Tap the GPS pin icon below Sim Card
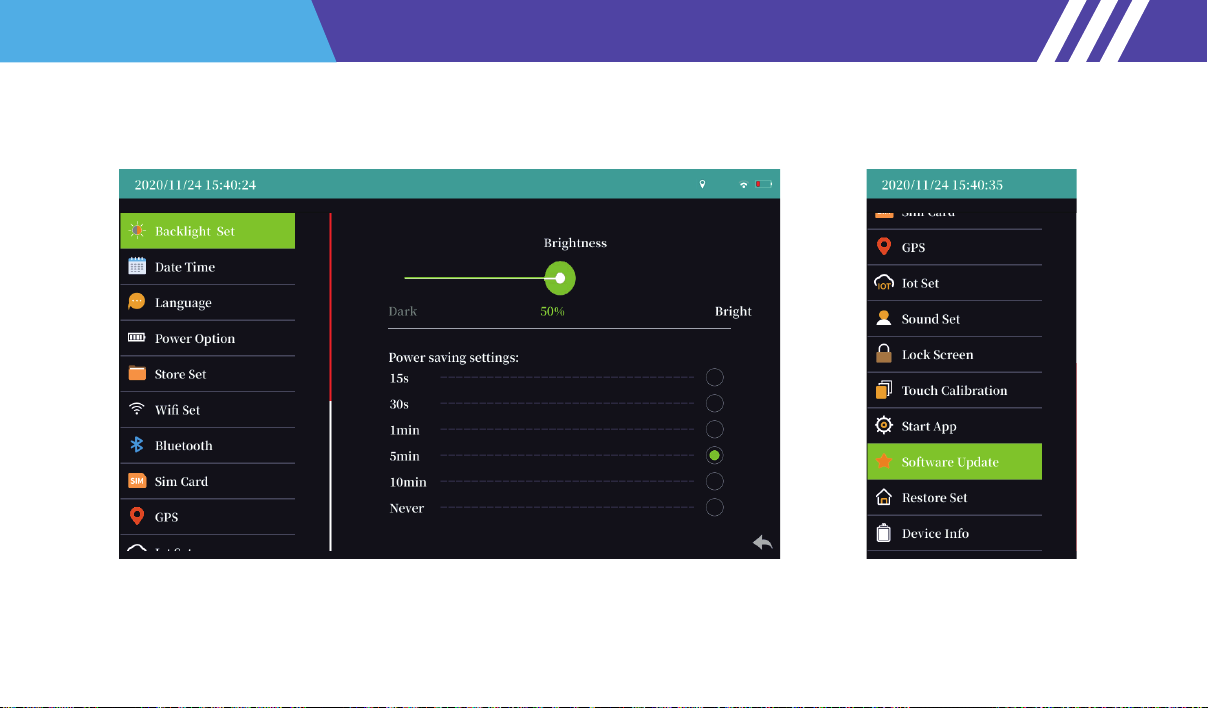Image resolution: width=1208 pixels, height=708 pixels. [137, 517]
